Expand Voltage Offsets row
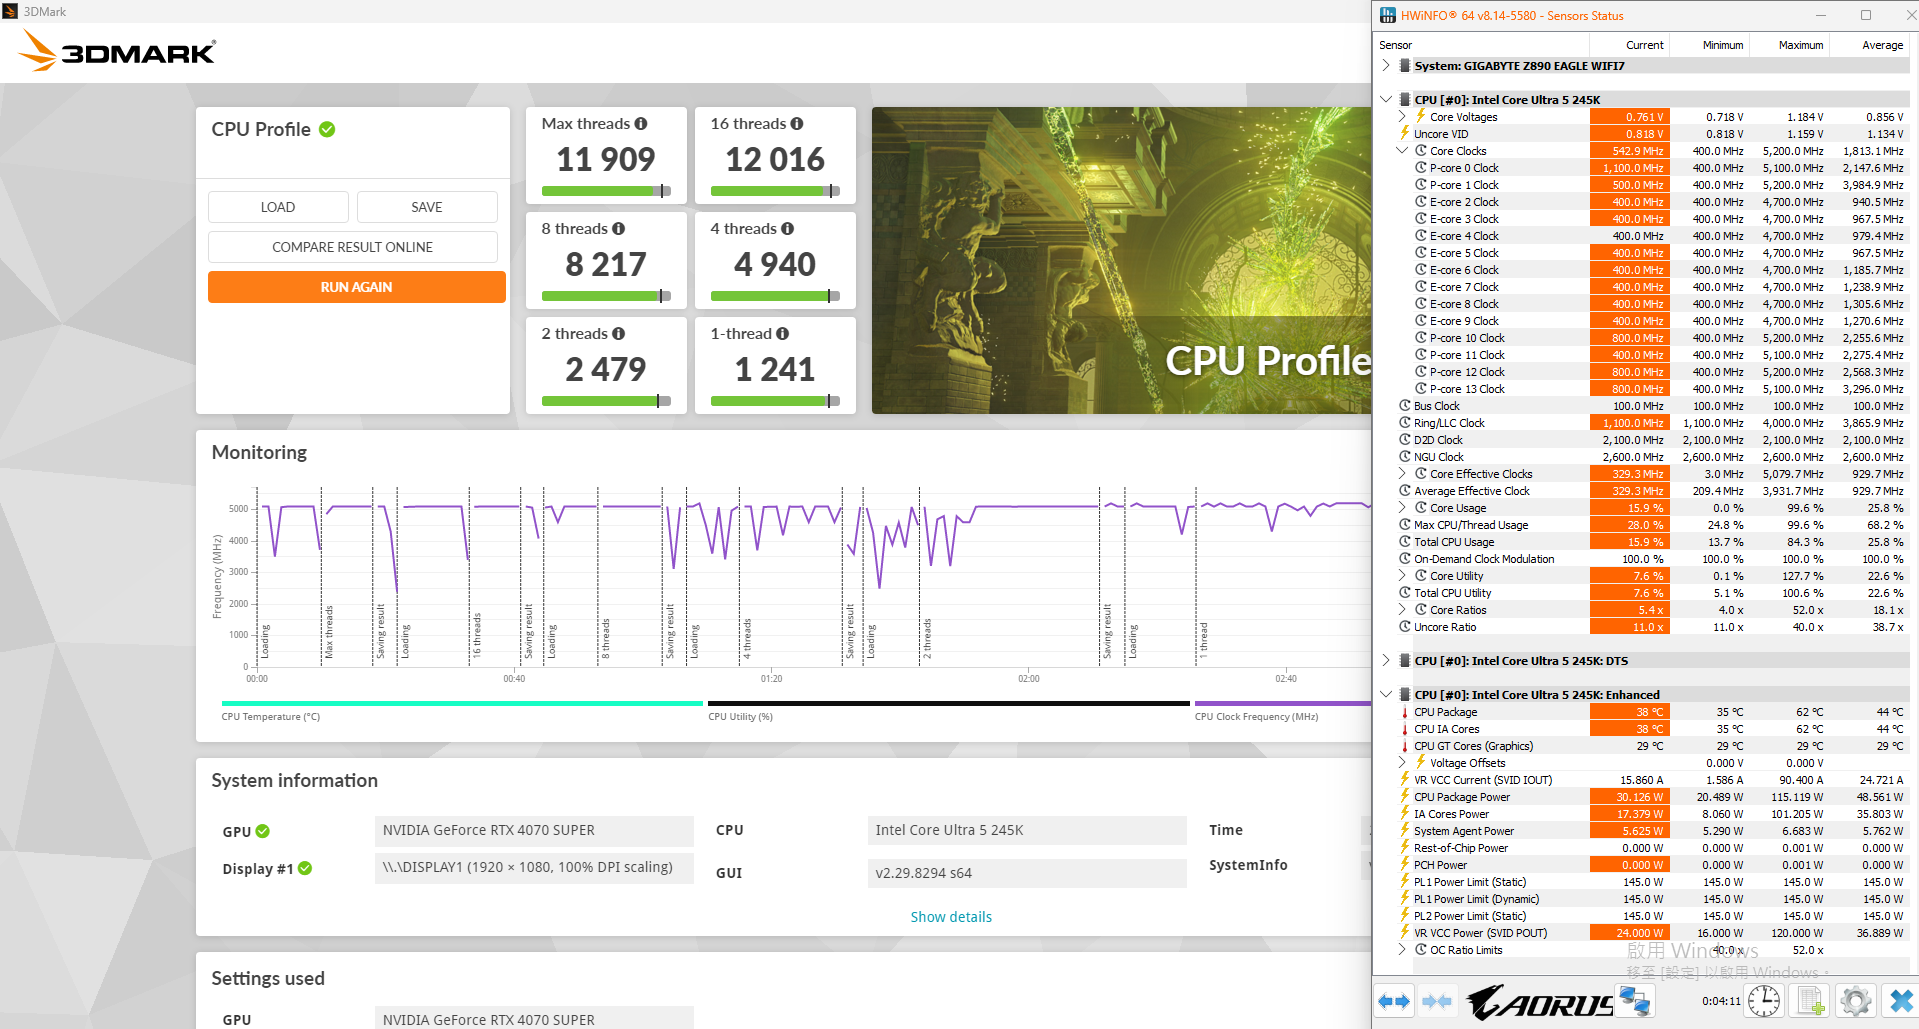Image resolution: width=1919 pixels, height=1029 pixels. 1402,763
